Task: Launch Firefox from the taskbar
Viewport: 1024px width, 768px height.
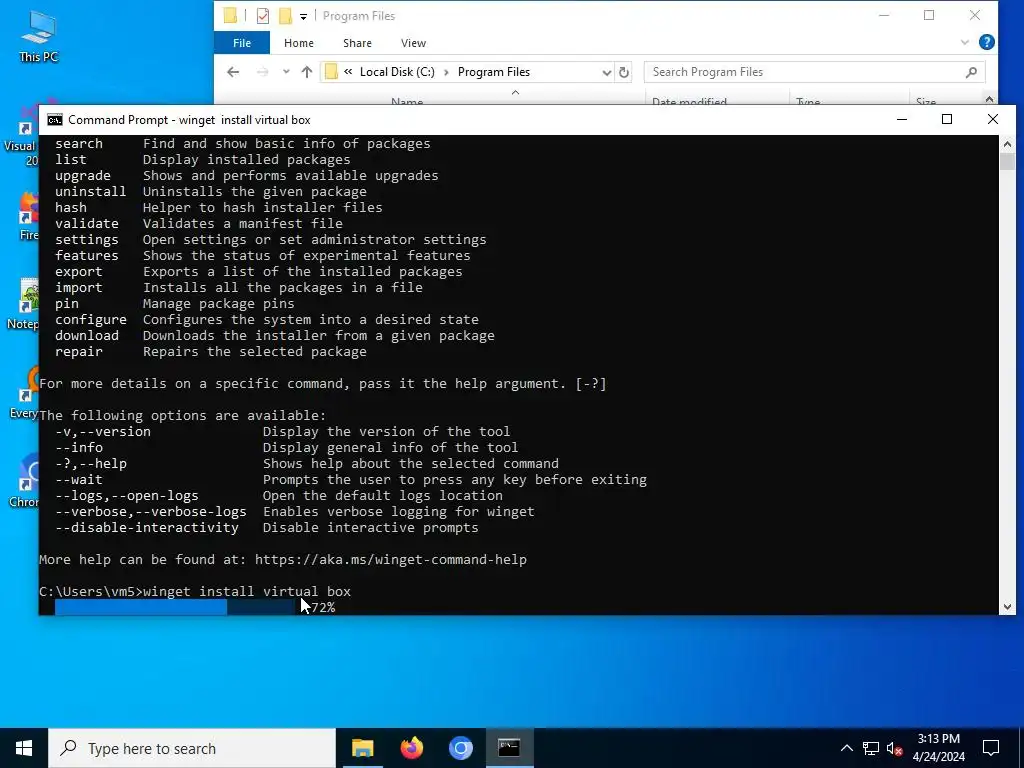Action: pyautogui.click(x=411, y=748)
